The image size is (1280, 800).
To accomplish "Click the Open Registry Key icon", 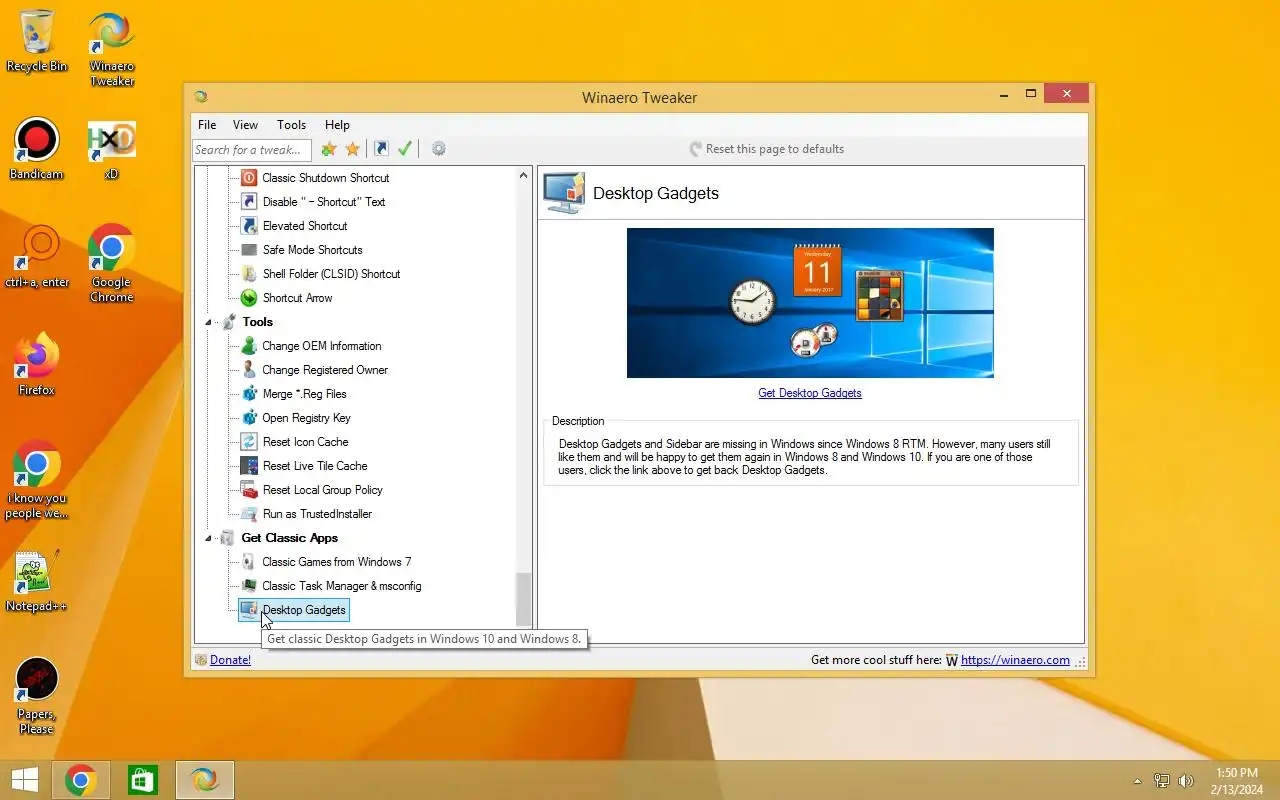I will (x=249, y=418).
